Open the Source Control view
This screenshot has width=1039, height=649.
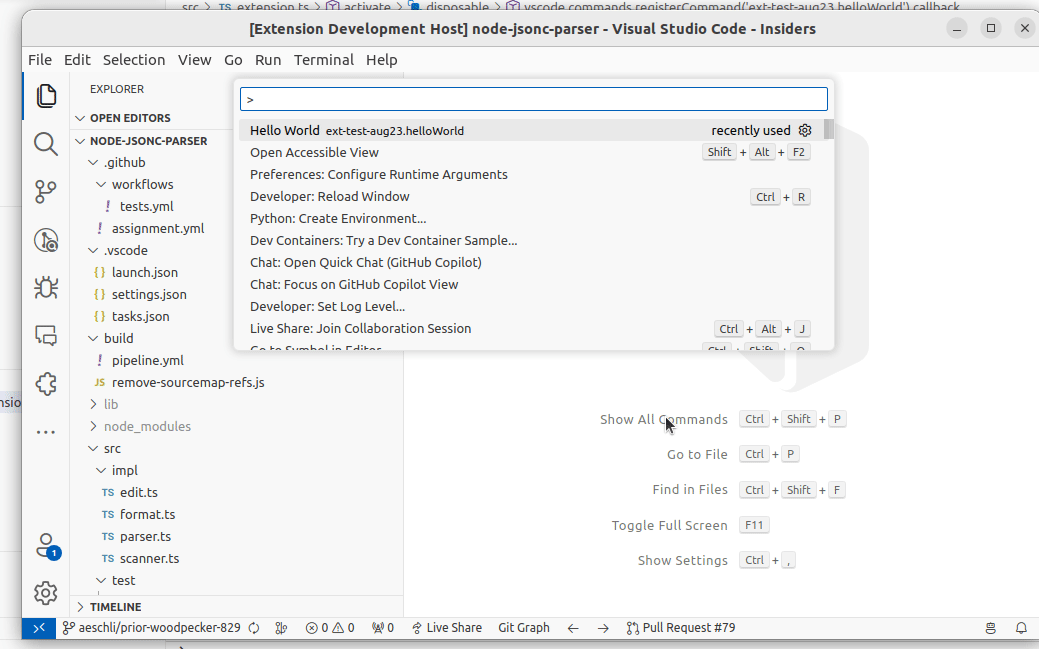point(45,192)
